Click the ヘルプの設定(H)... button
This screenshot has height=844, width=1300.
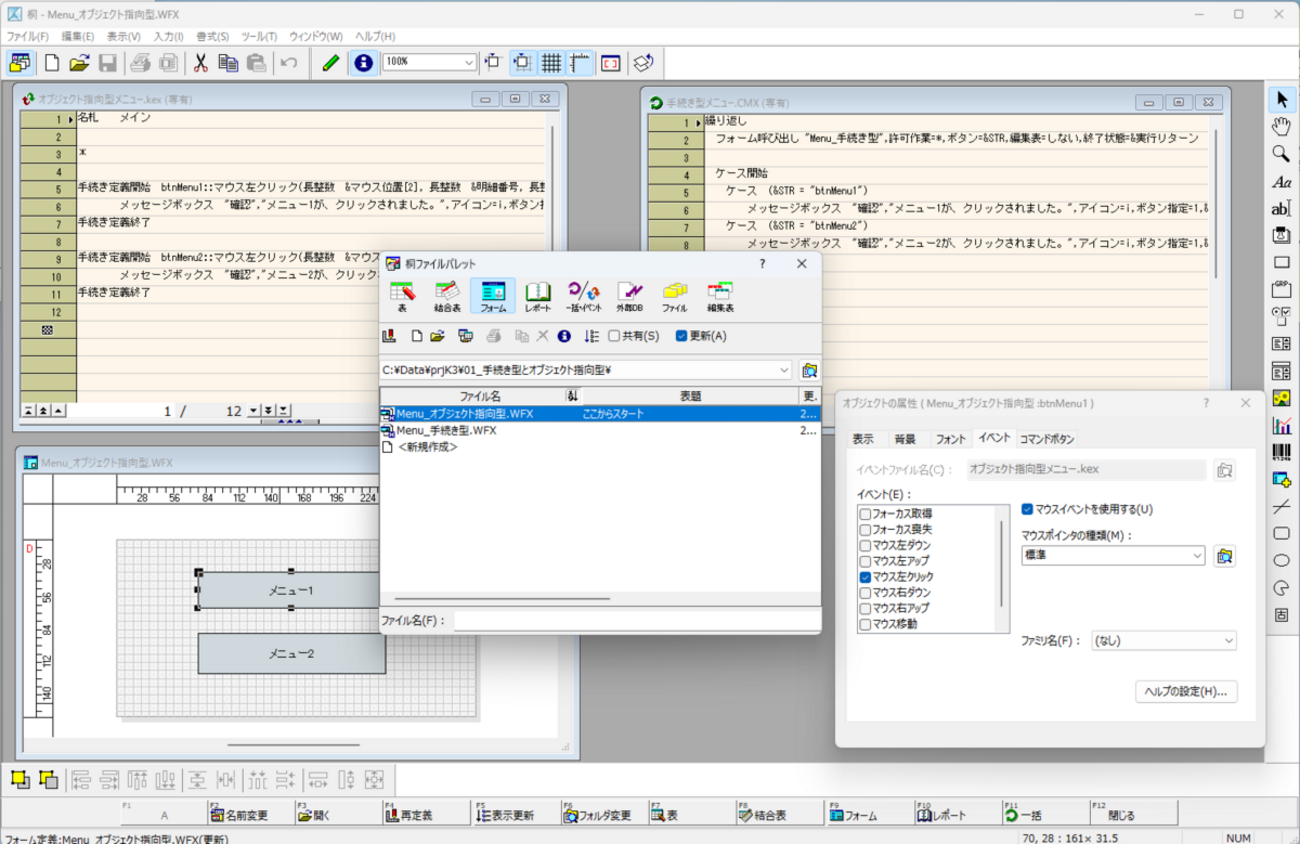1186,691
